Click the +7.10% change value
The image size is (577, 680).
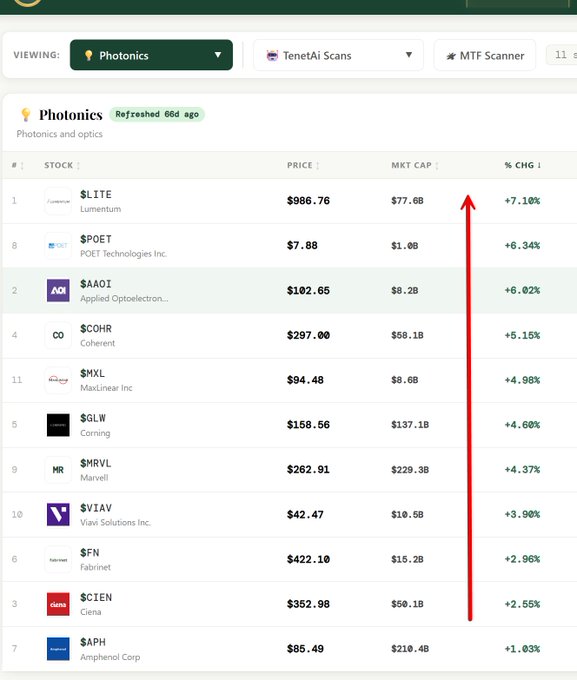(x=522, y=201)
